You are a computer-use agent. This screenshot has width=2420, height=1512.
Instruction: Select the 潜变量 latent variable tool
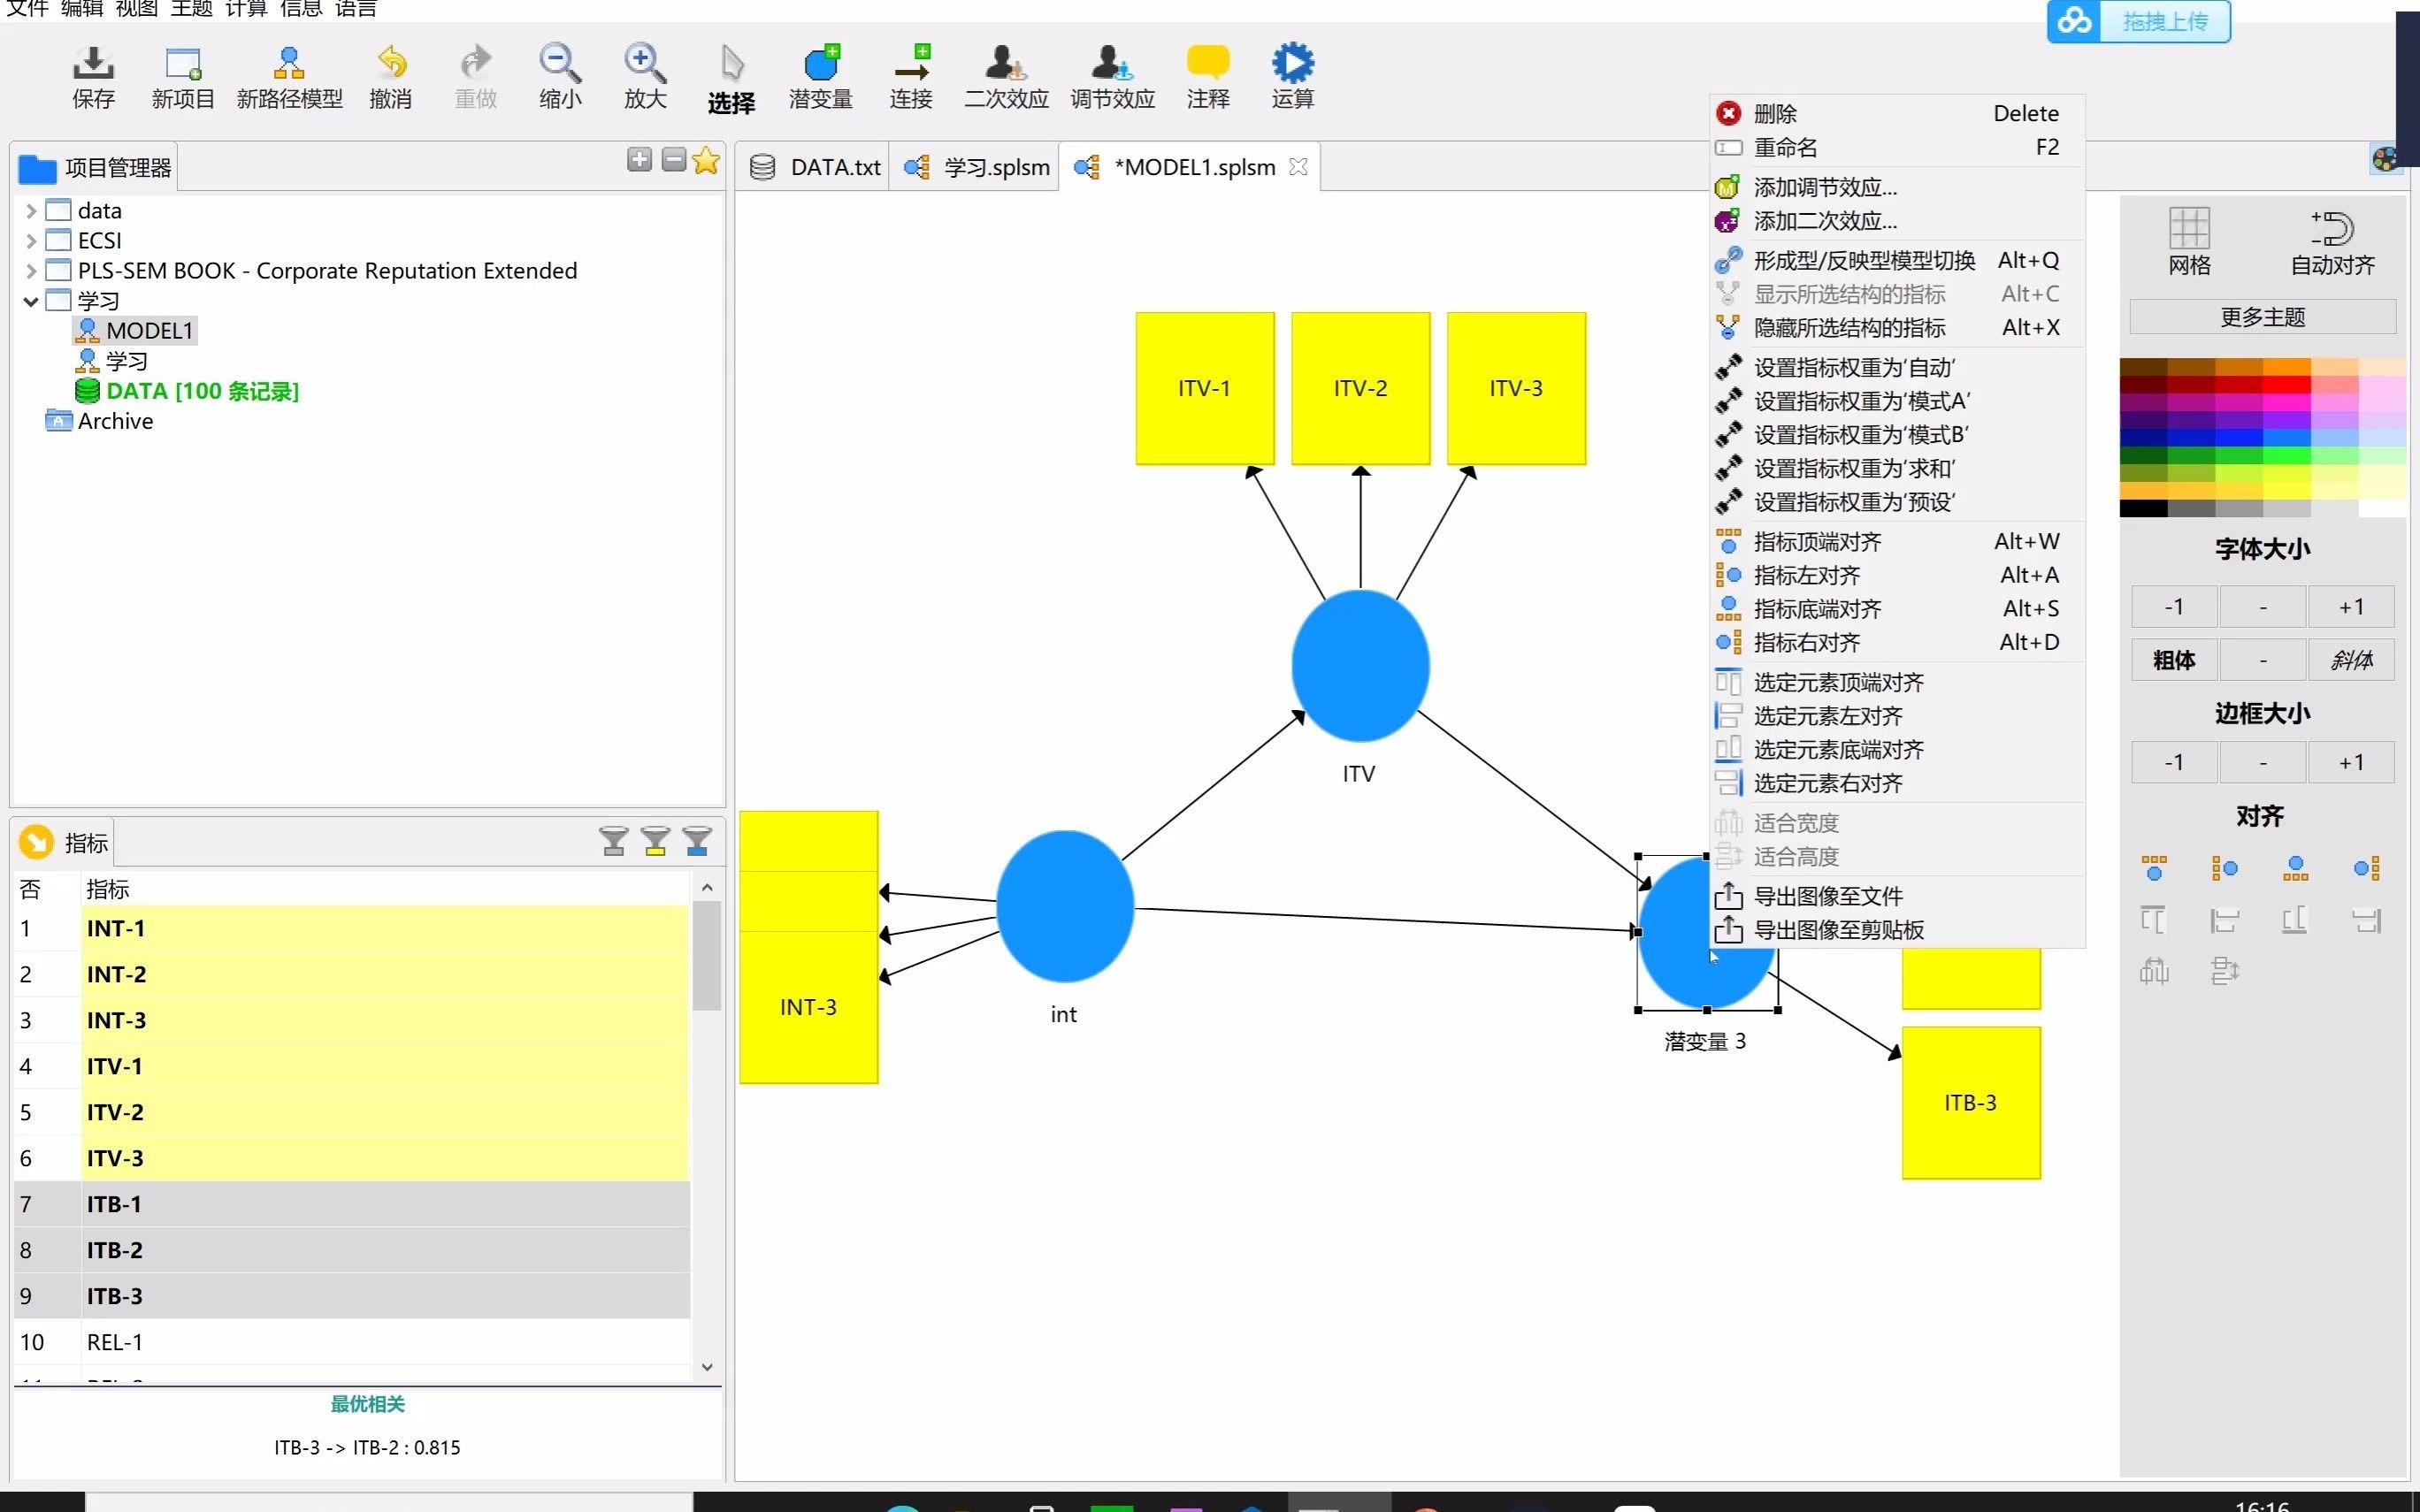click(820, 64)
